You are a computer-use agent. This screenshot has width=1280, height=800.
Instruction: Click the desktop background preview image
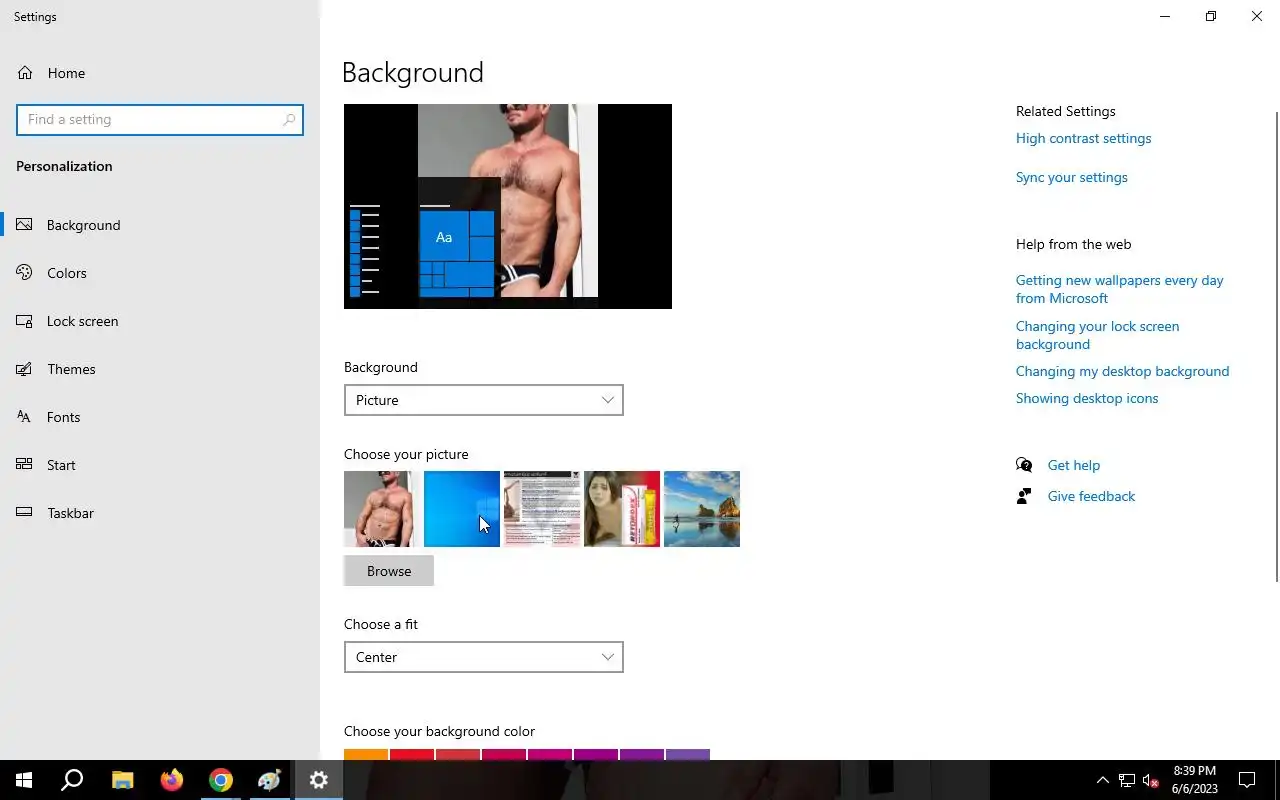(x=508, y=206)
